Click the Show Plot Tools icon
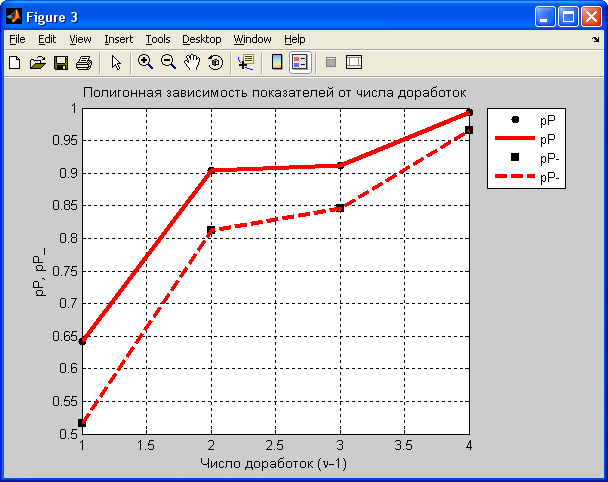The height and width of the screenshot is (482, 608). point(354,62)
